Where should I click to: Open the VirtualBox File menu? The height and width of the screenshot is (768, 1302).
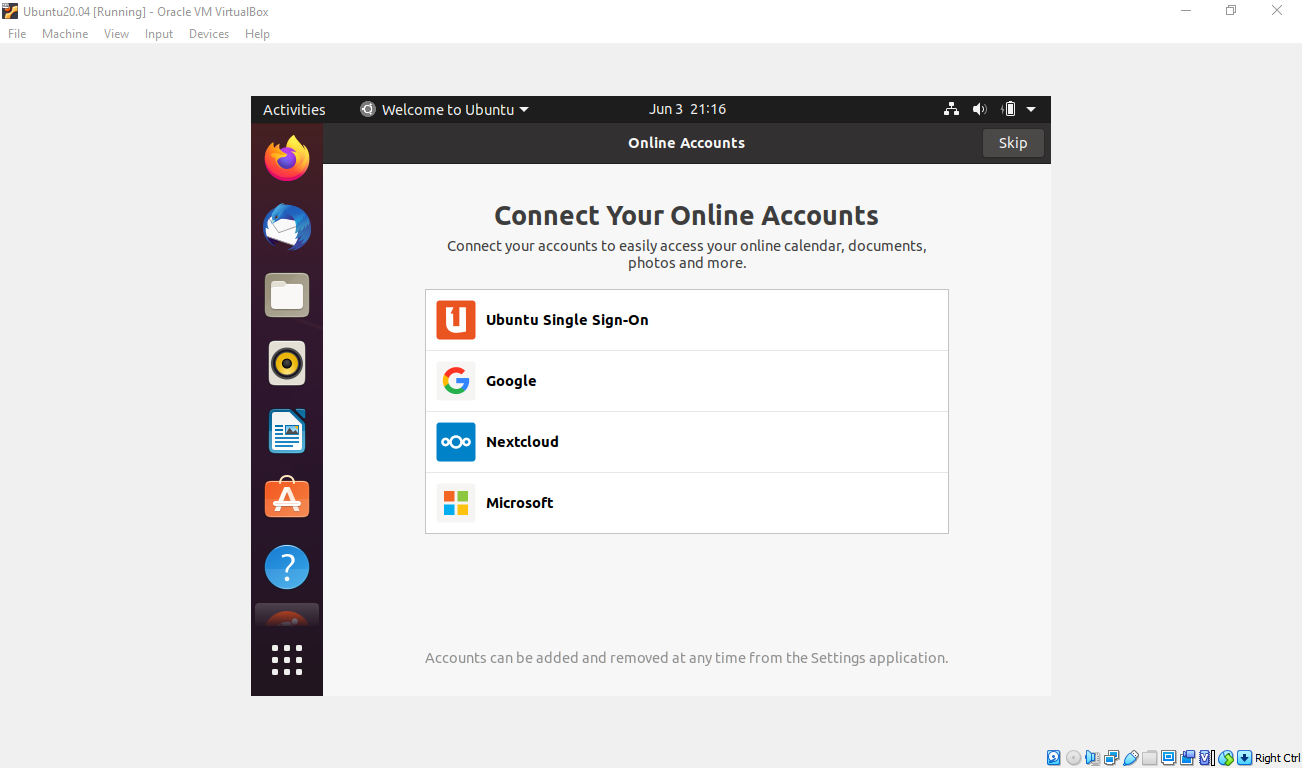point(17,34)
